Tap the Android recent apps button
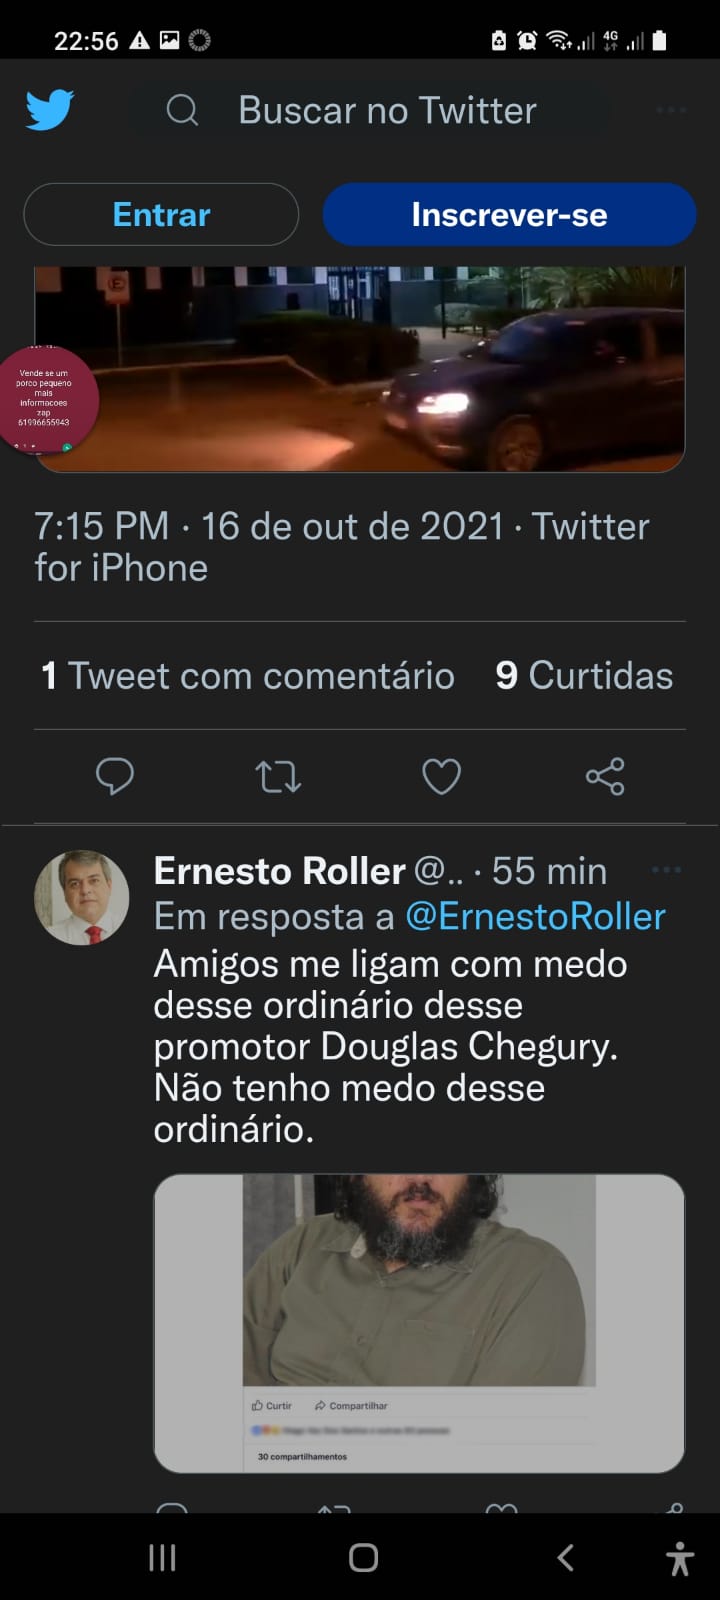Screen dimensions: 720x1600 162,1557
